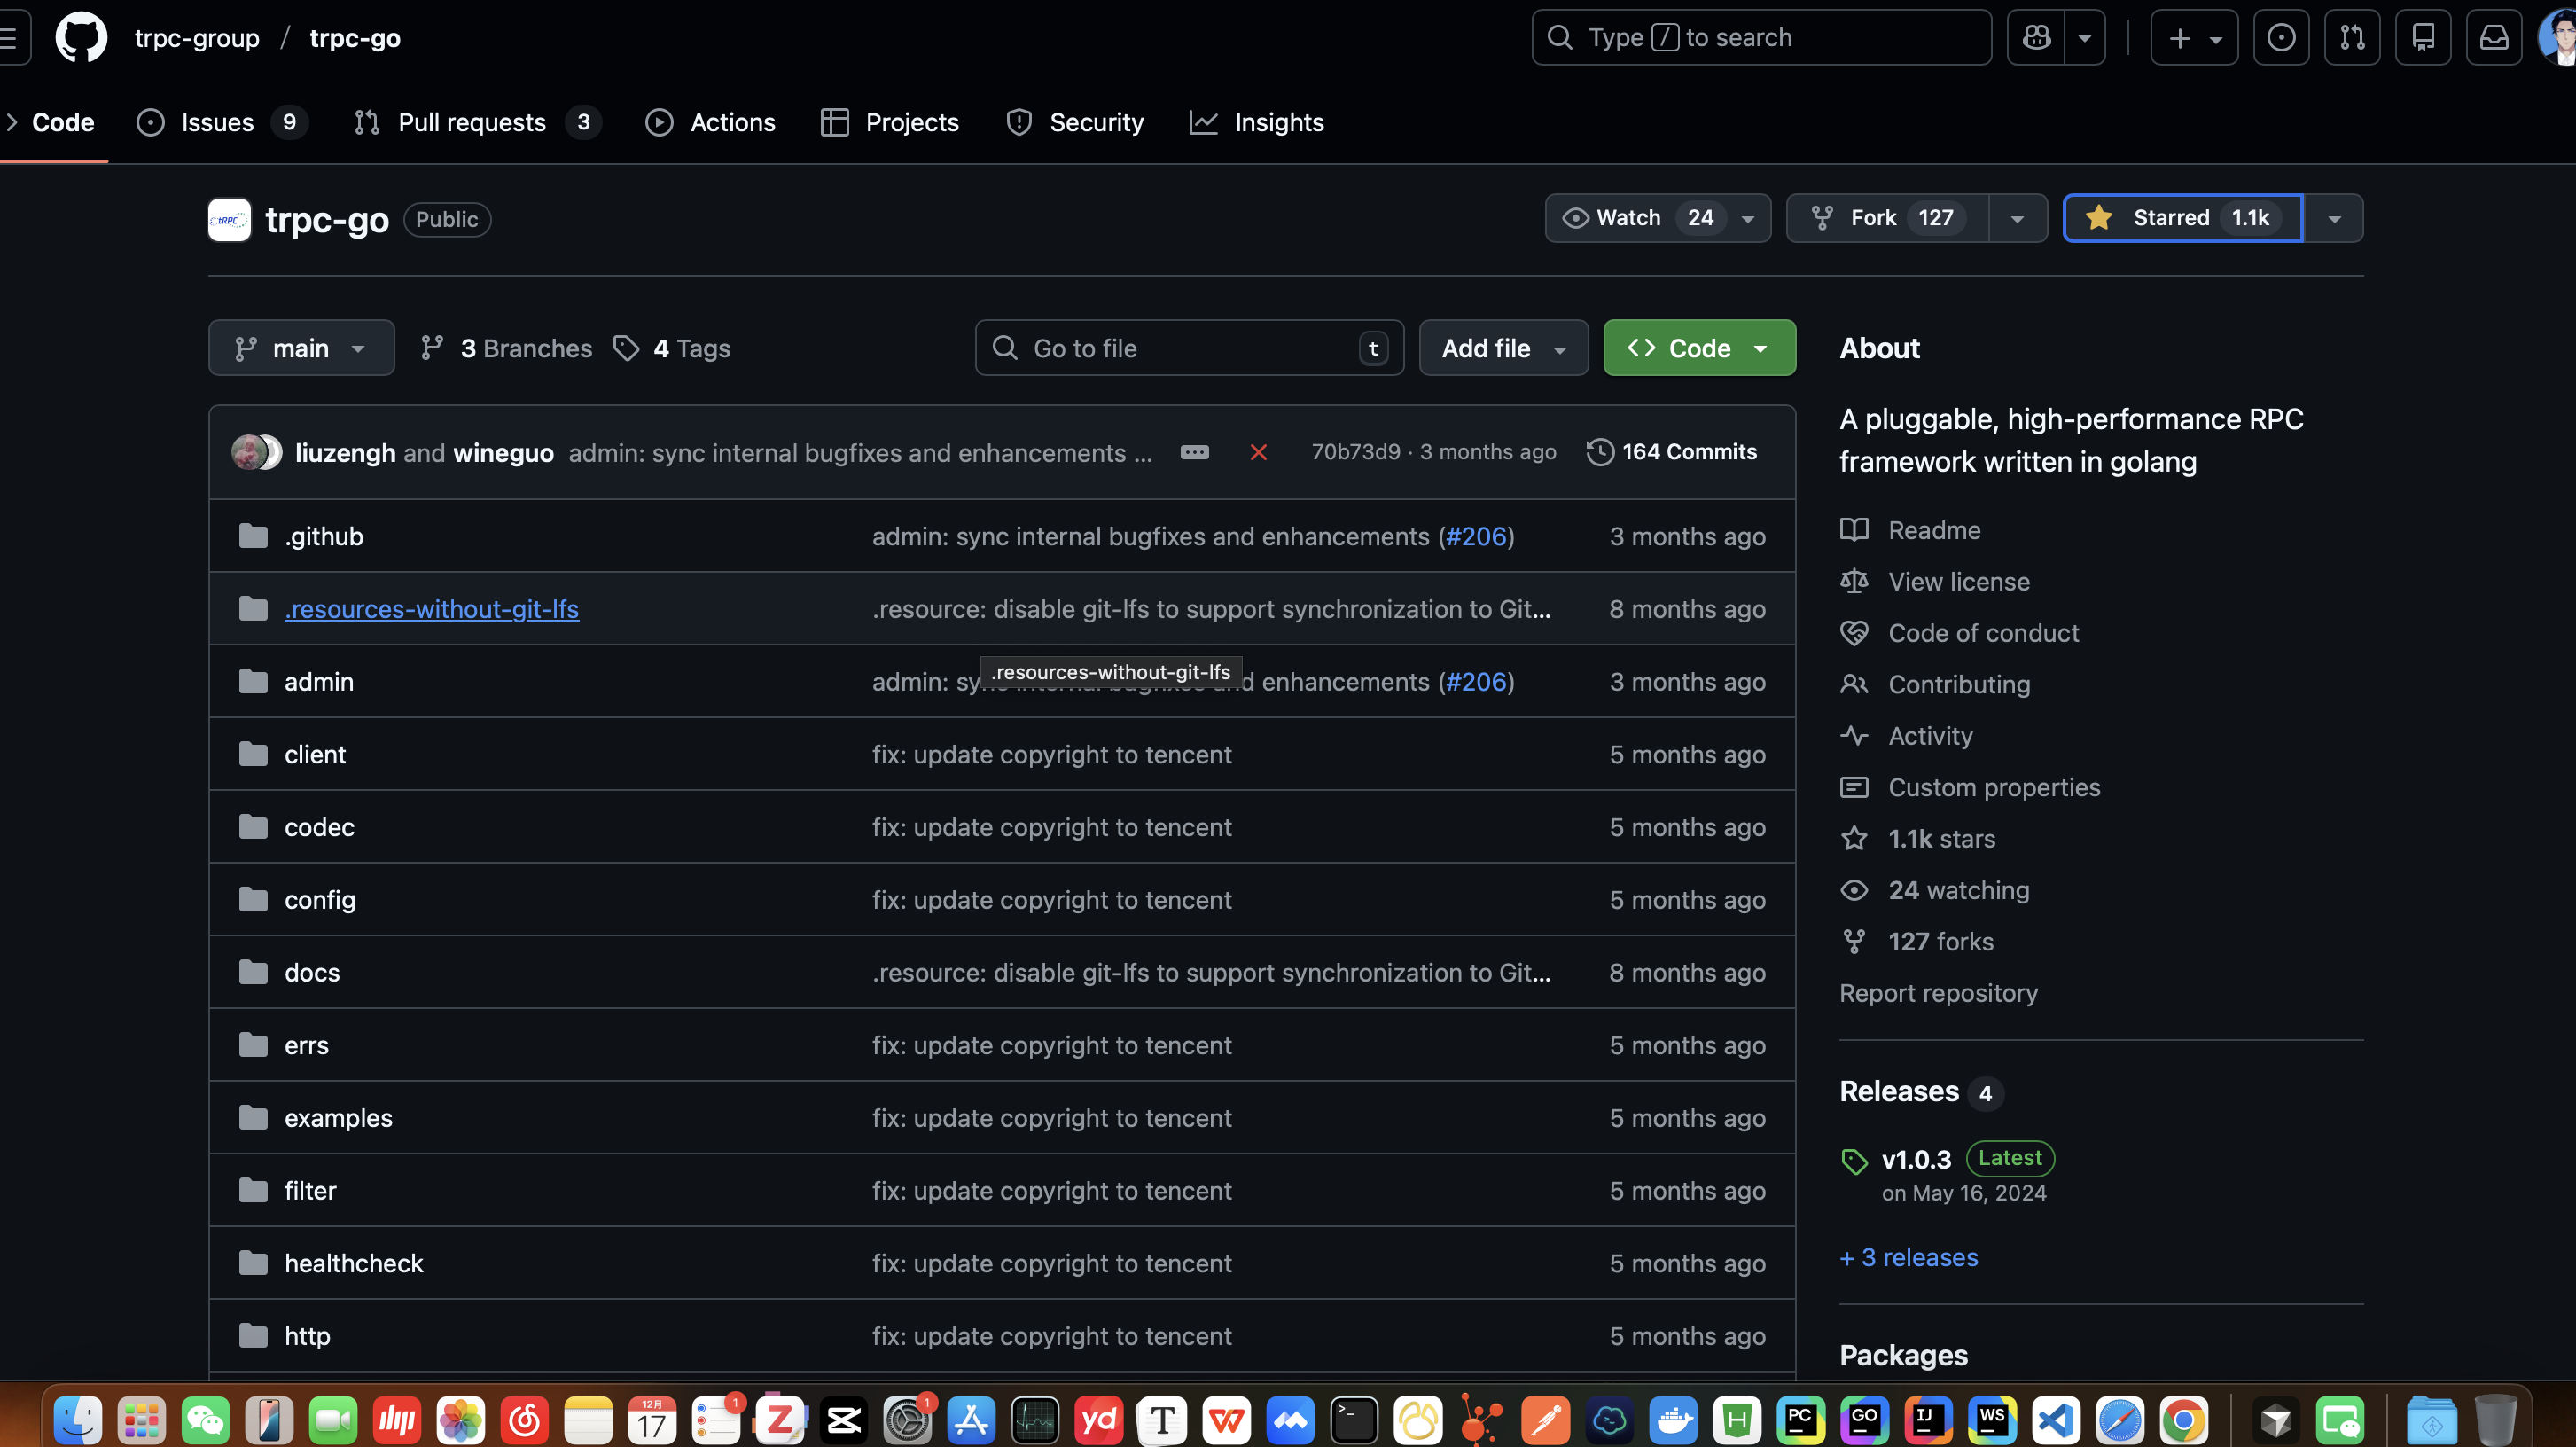
Task: Expand the green Code dropdown
Action: 1699,348
